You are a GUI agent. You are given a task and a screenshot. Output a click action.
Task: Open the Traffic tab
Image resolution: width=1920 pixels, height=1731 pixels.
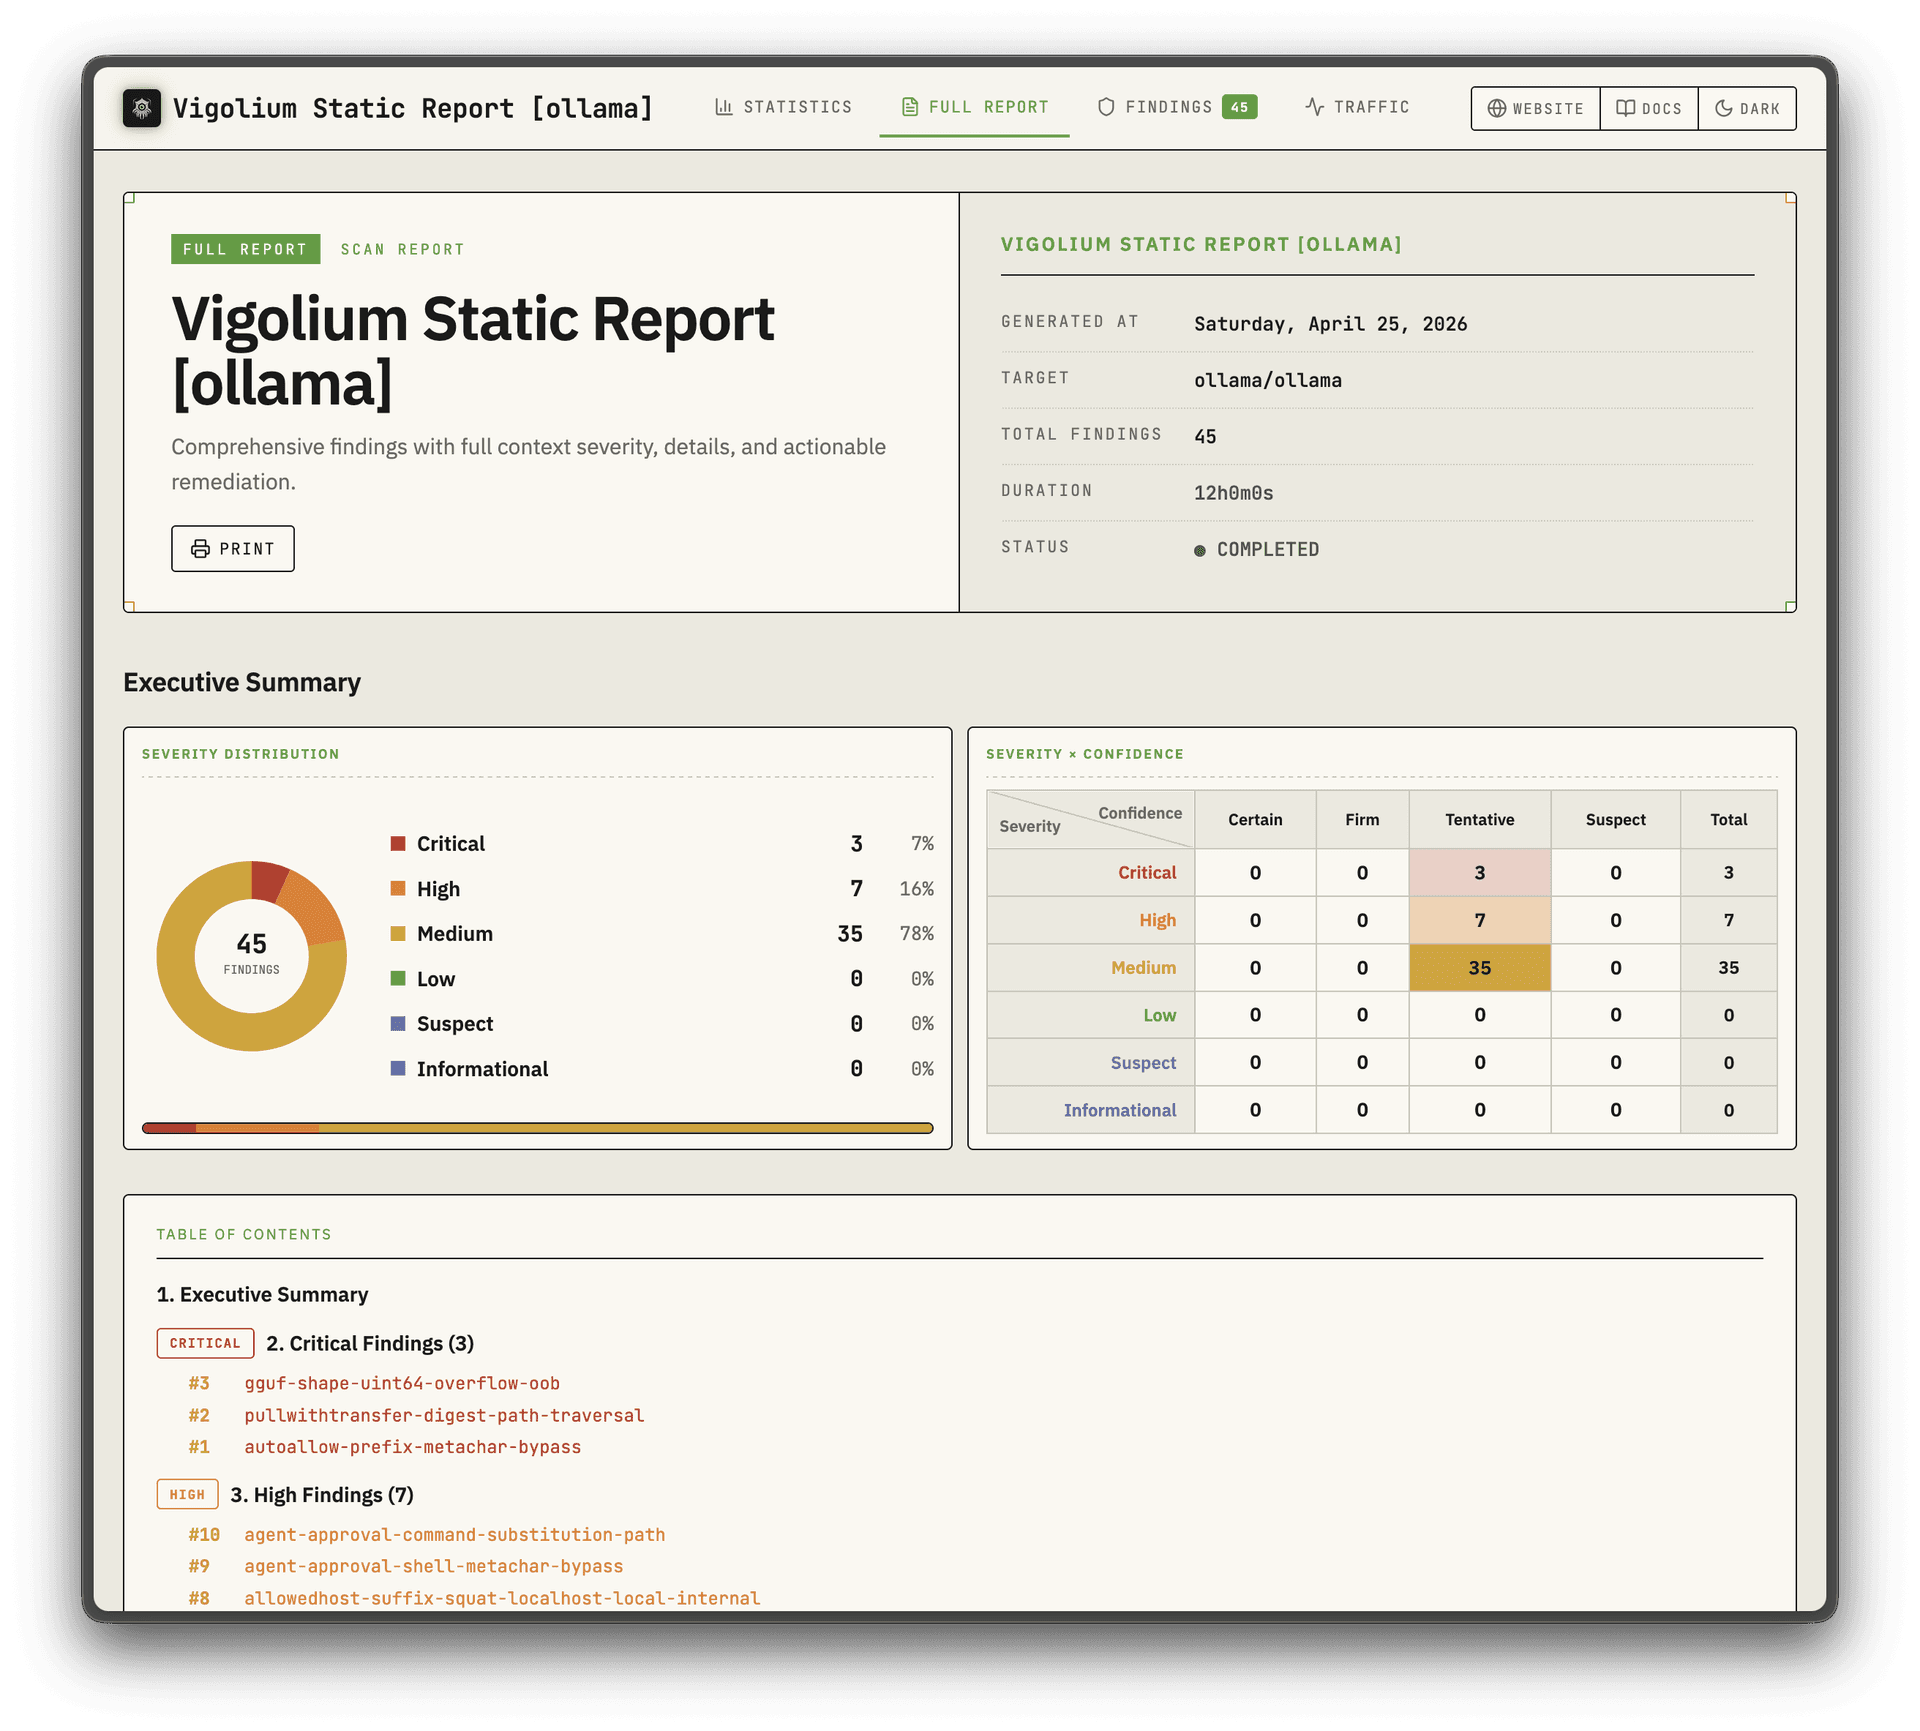pos(1358,107)
